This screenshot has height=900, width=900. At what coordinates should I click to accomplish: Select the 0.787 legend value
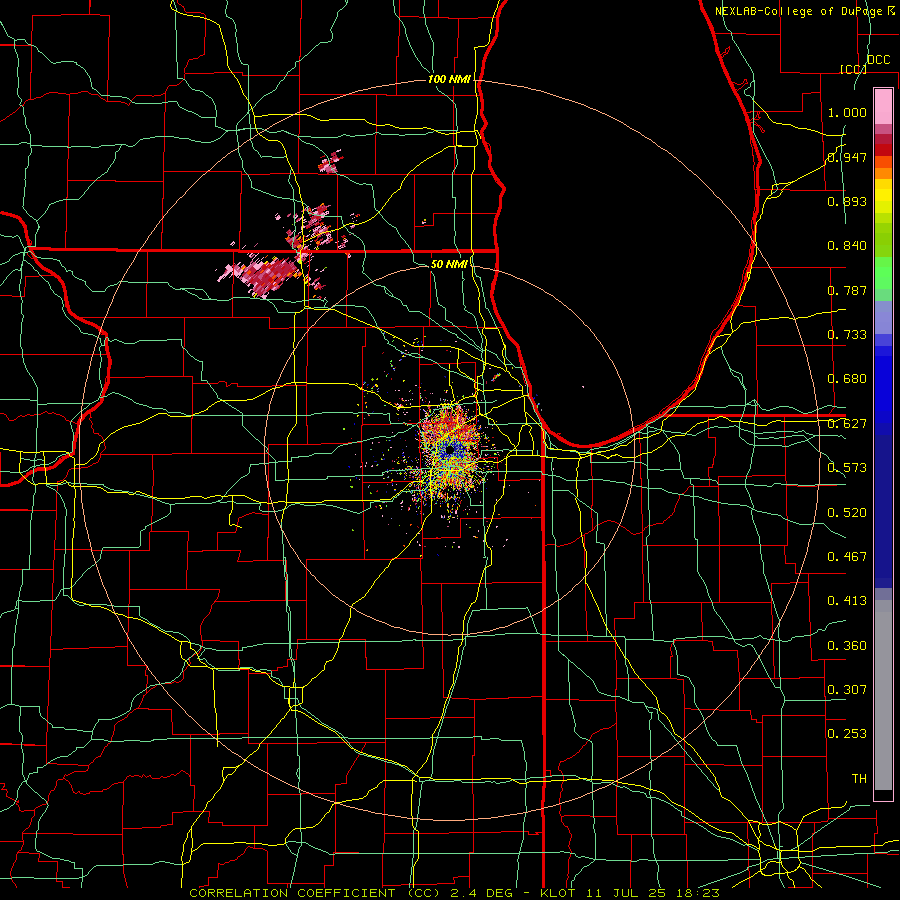pos(847,290)
